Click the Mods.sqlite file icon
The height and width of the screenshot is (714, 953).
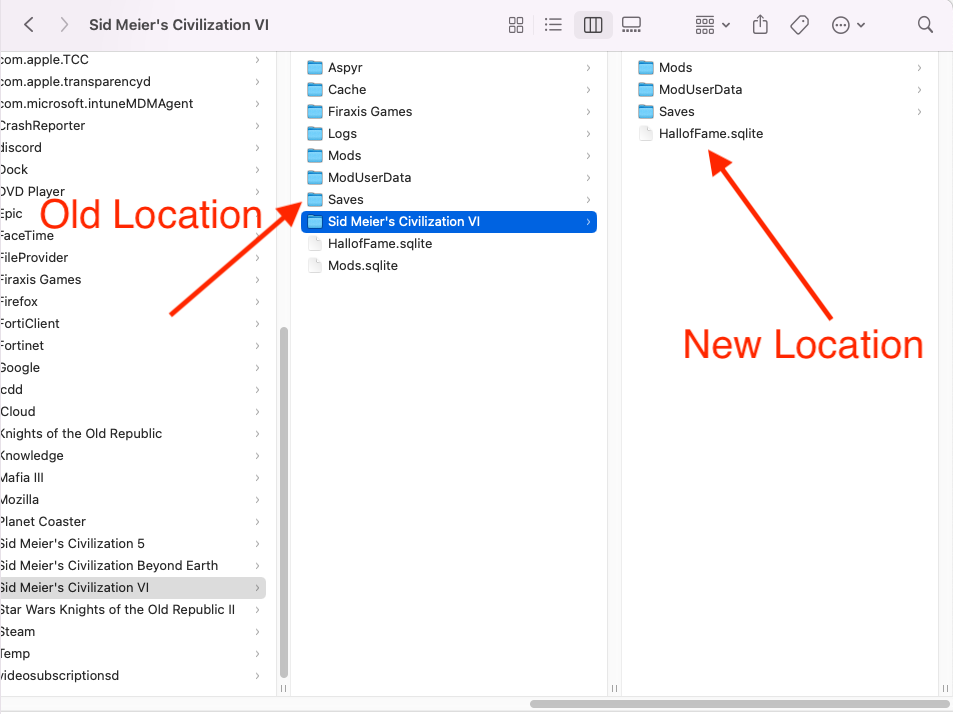(315, 266)
